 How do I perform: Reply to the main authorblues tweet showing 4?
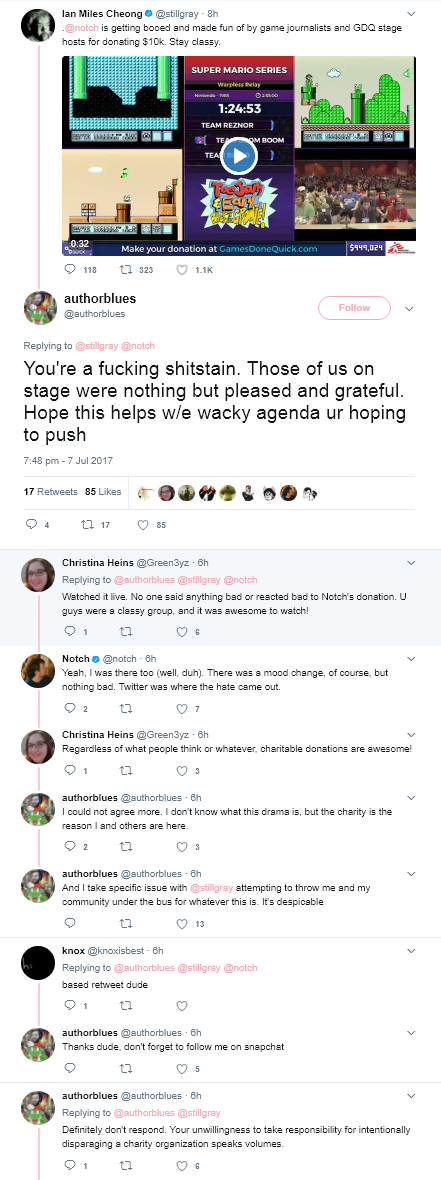[31, 525]
